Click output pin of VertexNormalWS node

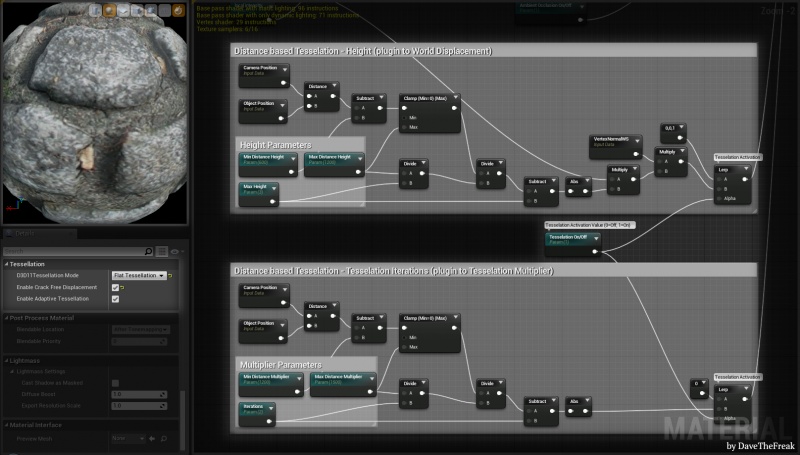(x=636, y=154)
